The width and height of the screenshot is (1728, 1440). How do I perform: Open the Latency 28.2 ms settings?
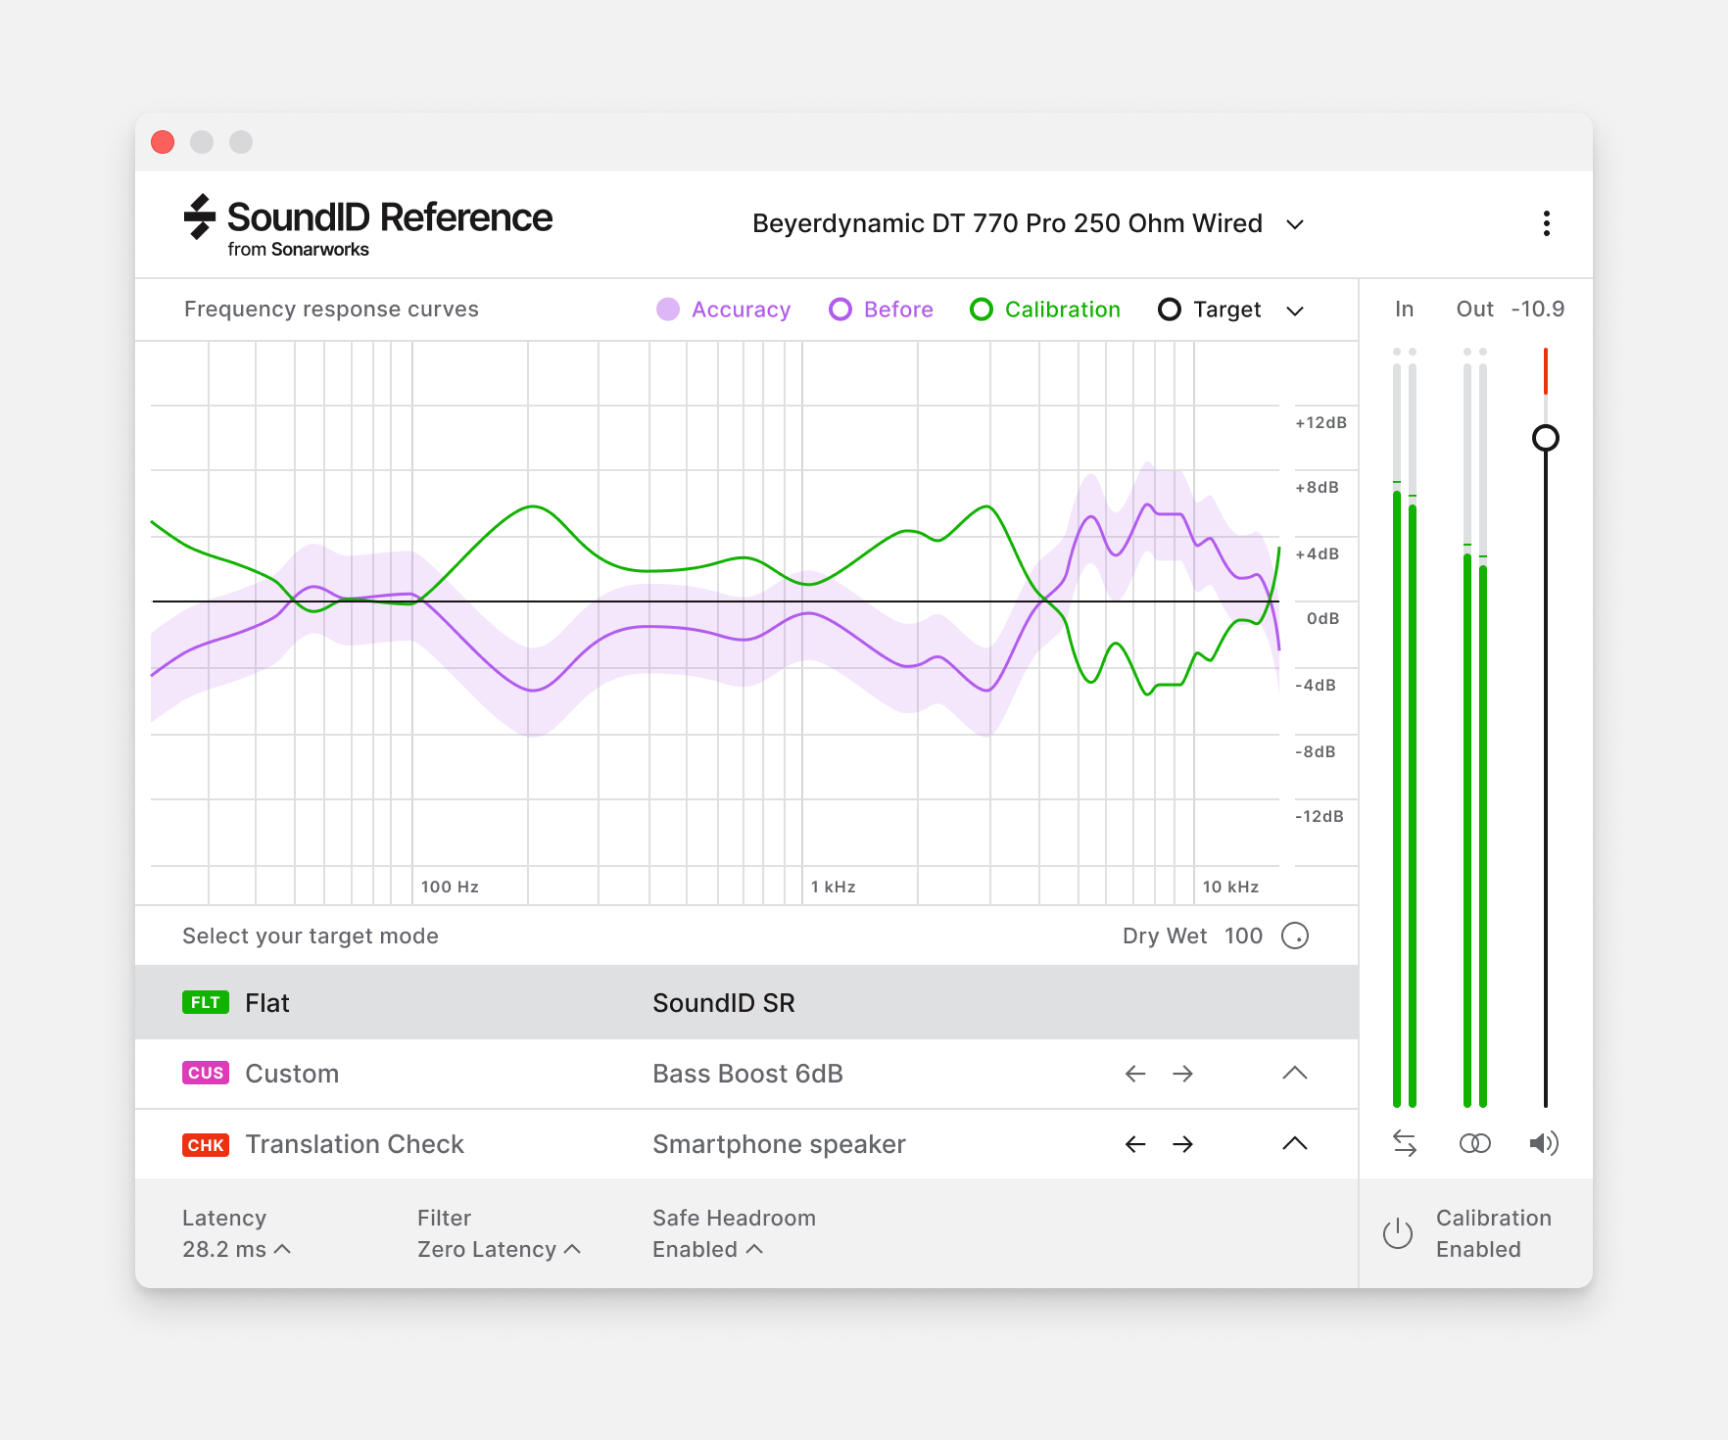tap(235, 1248)
